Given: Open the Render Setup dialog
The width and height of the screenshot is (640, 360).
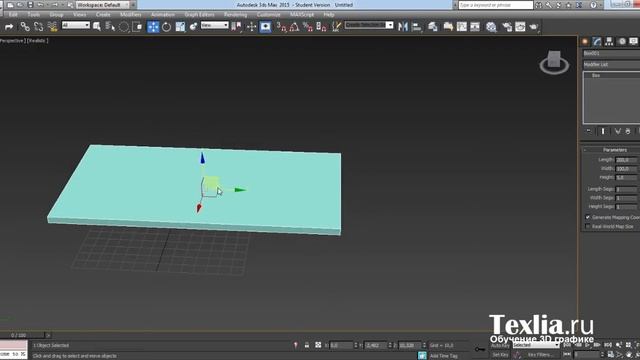Looking at the screenshot, I should [x=507, y=27].
